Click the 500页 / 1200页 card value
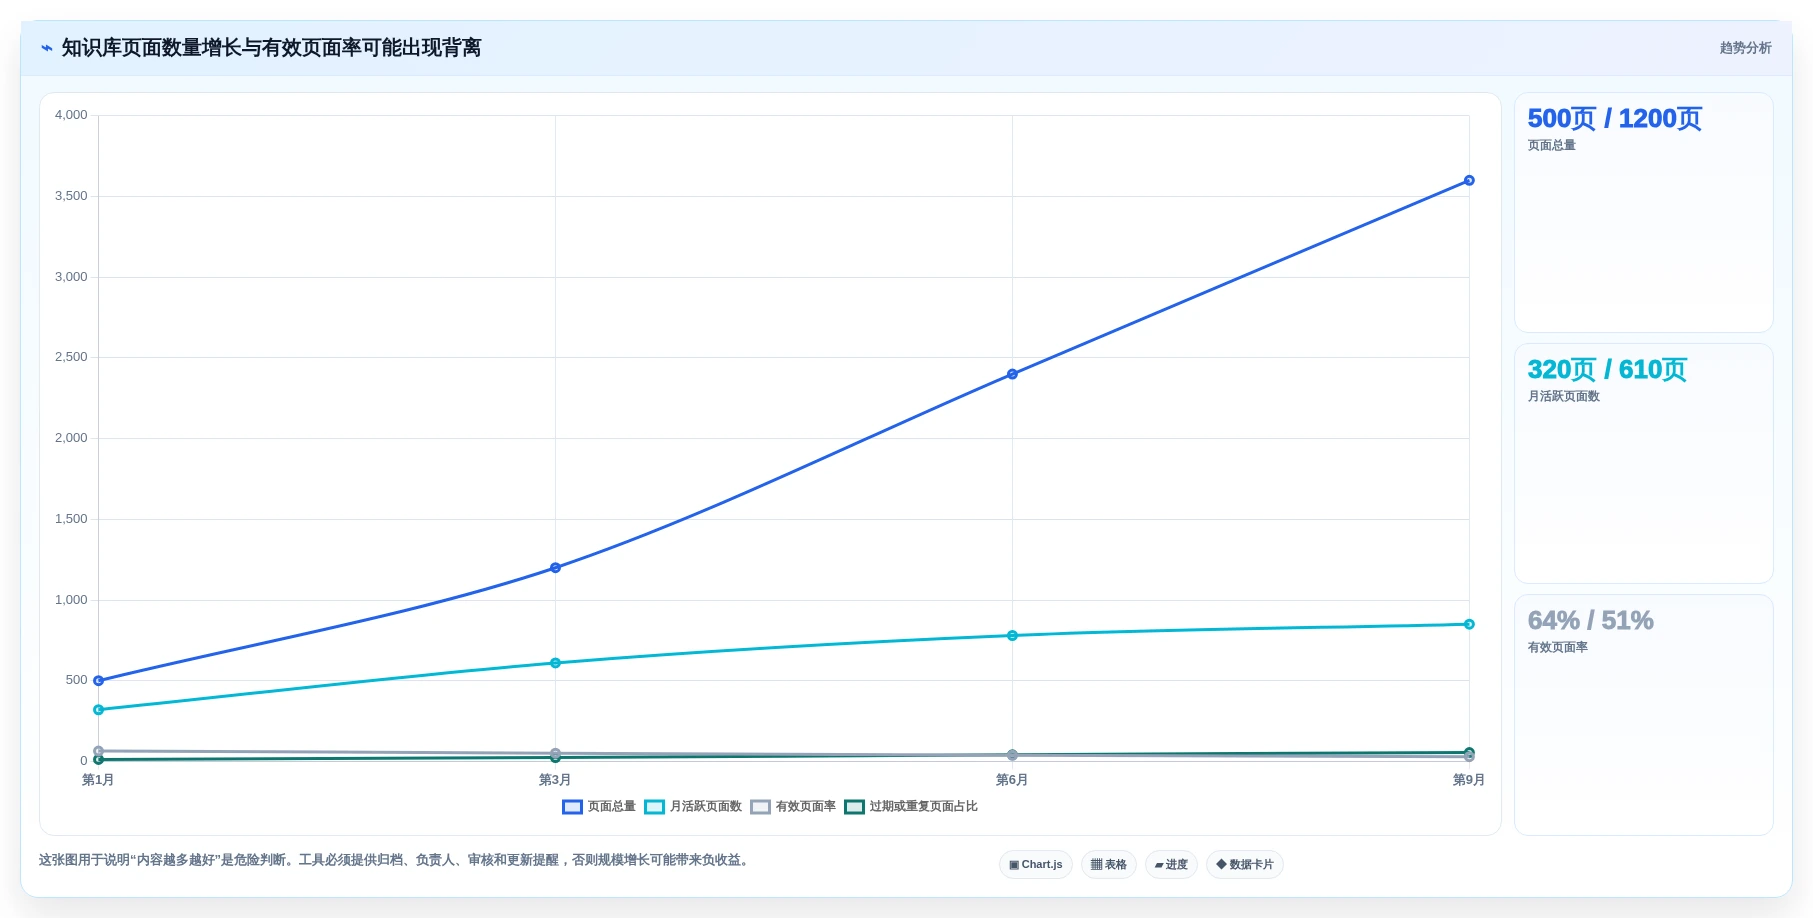The height and width of the screenshot is (918, 1813). point(1614,119)
